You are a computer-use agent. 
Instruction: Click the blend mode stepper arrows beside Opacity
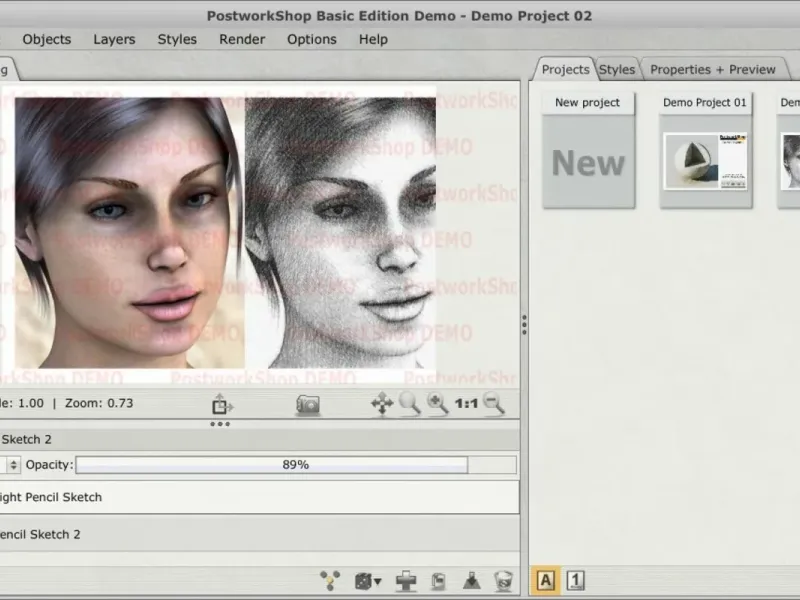coord(13,465)
